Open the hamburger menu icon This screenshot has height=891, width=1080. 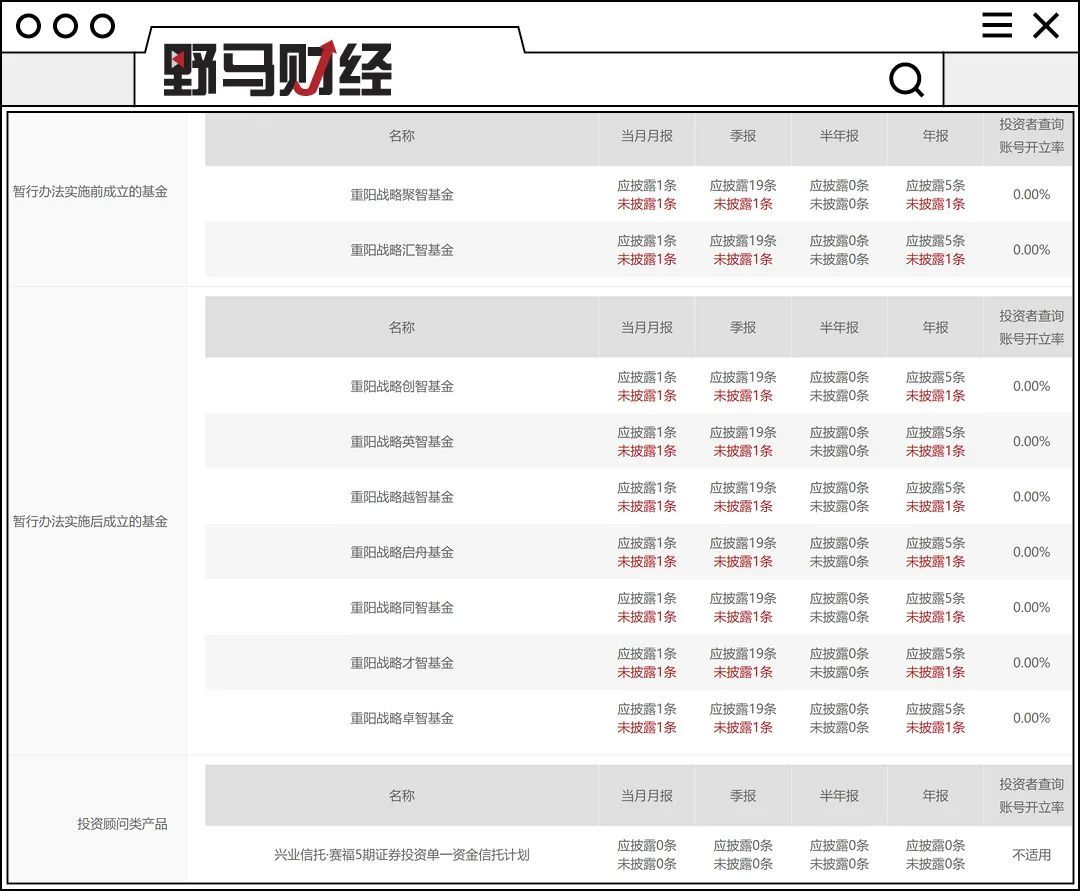[997, 25]
